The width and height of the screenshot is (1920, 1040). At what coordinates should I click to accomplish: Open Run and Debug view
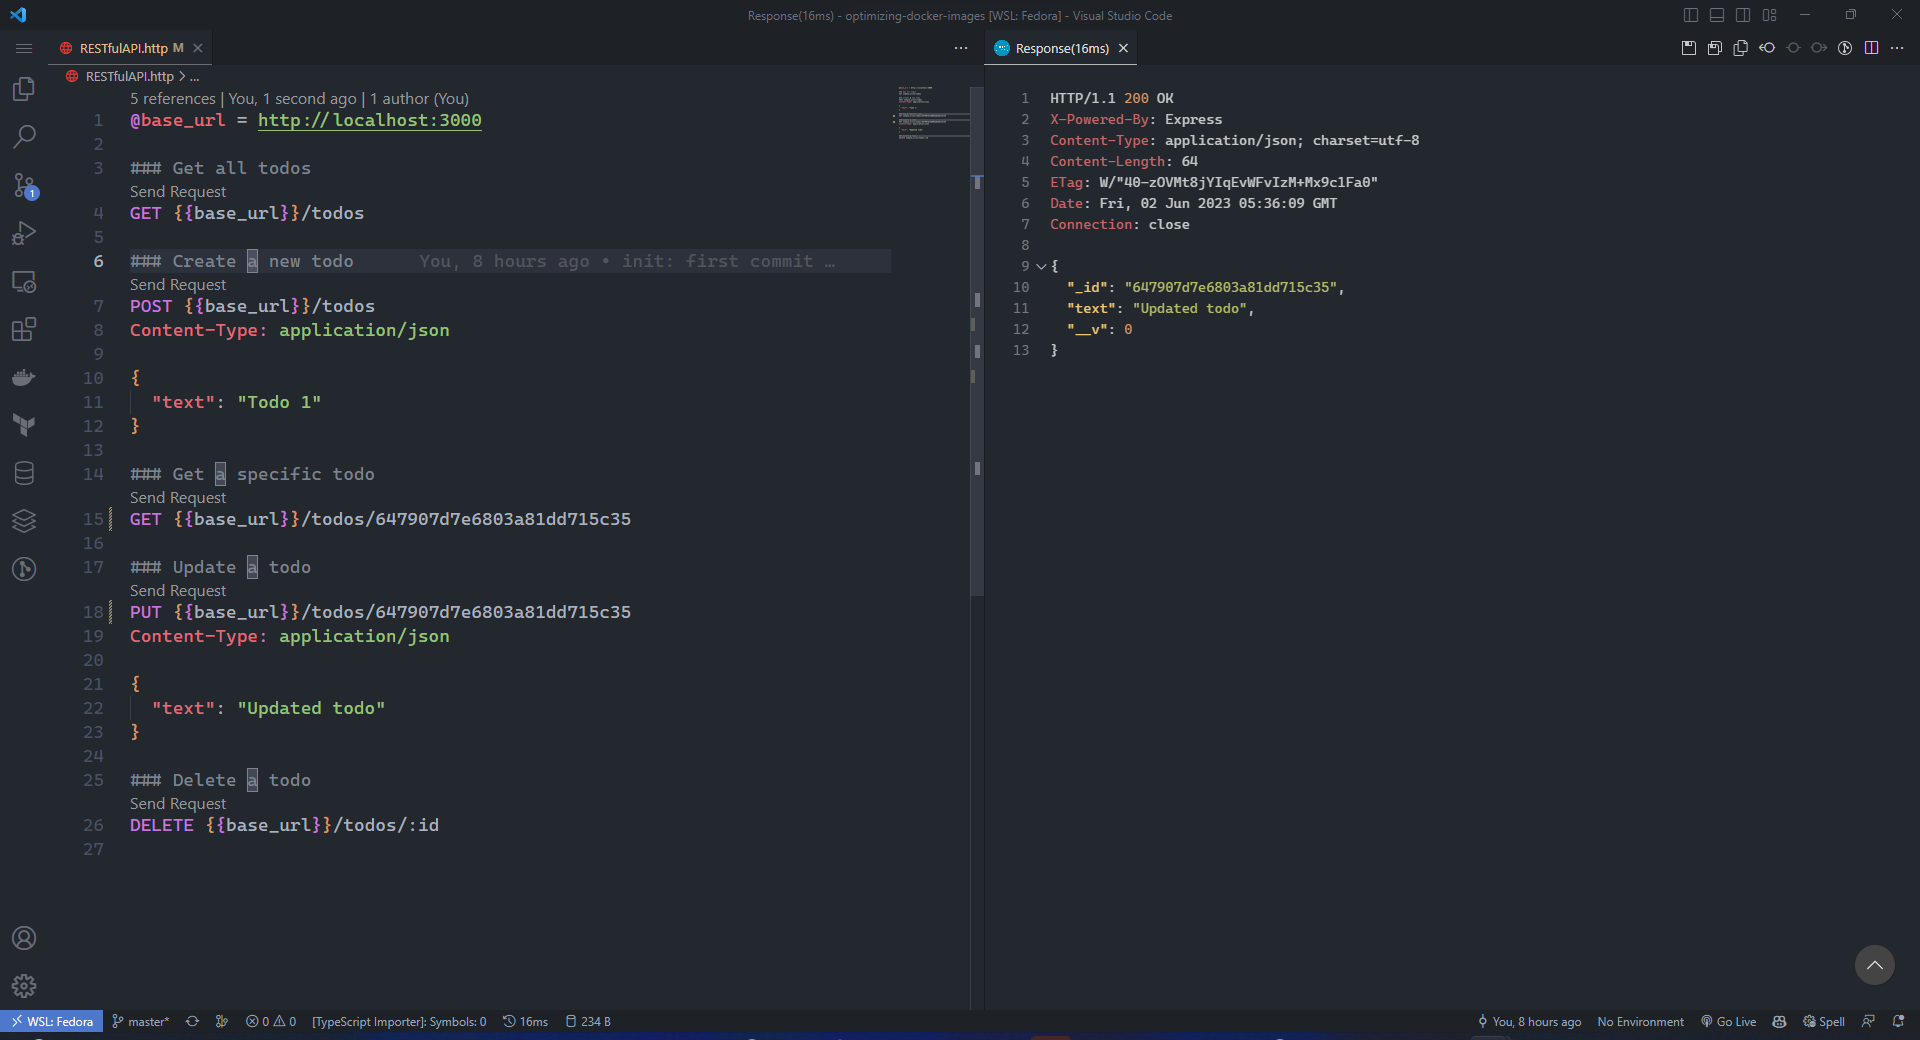pos(24,233)
